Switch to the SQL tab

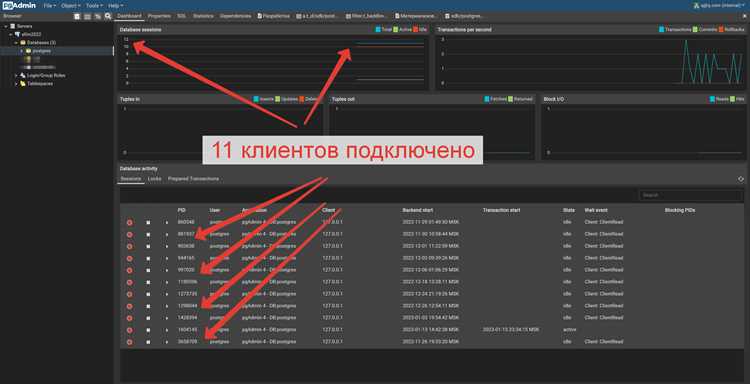pos(181,16)
